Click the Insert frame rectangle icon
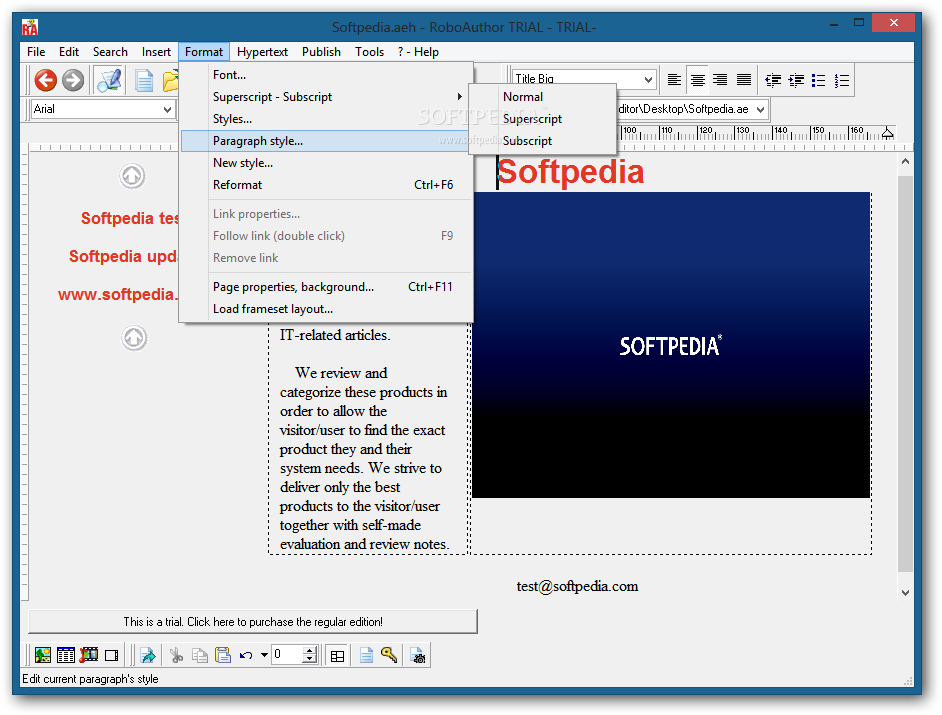 tap(112, 655)
